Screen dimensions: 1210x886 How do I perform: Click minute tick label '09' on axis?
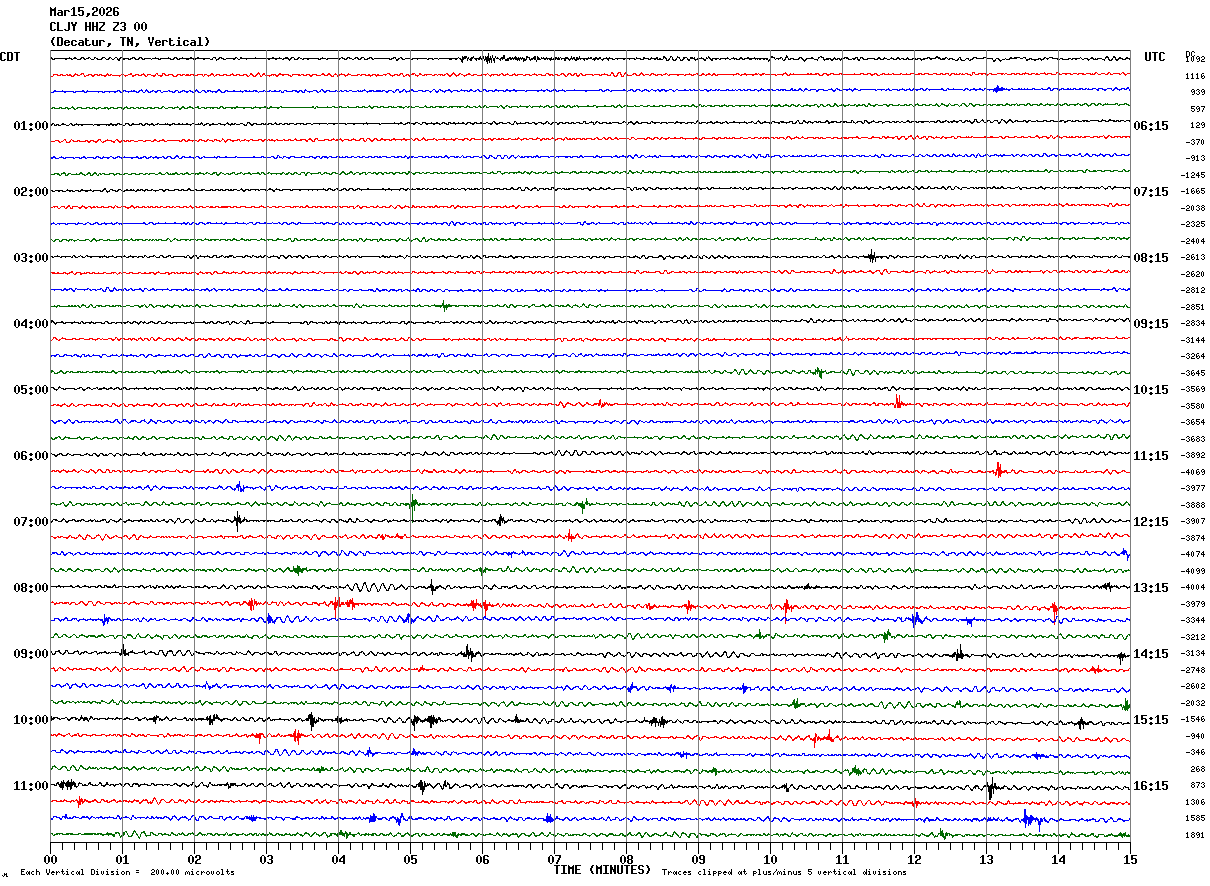pos(698,859)
